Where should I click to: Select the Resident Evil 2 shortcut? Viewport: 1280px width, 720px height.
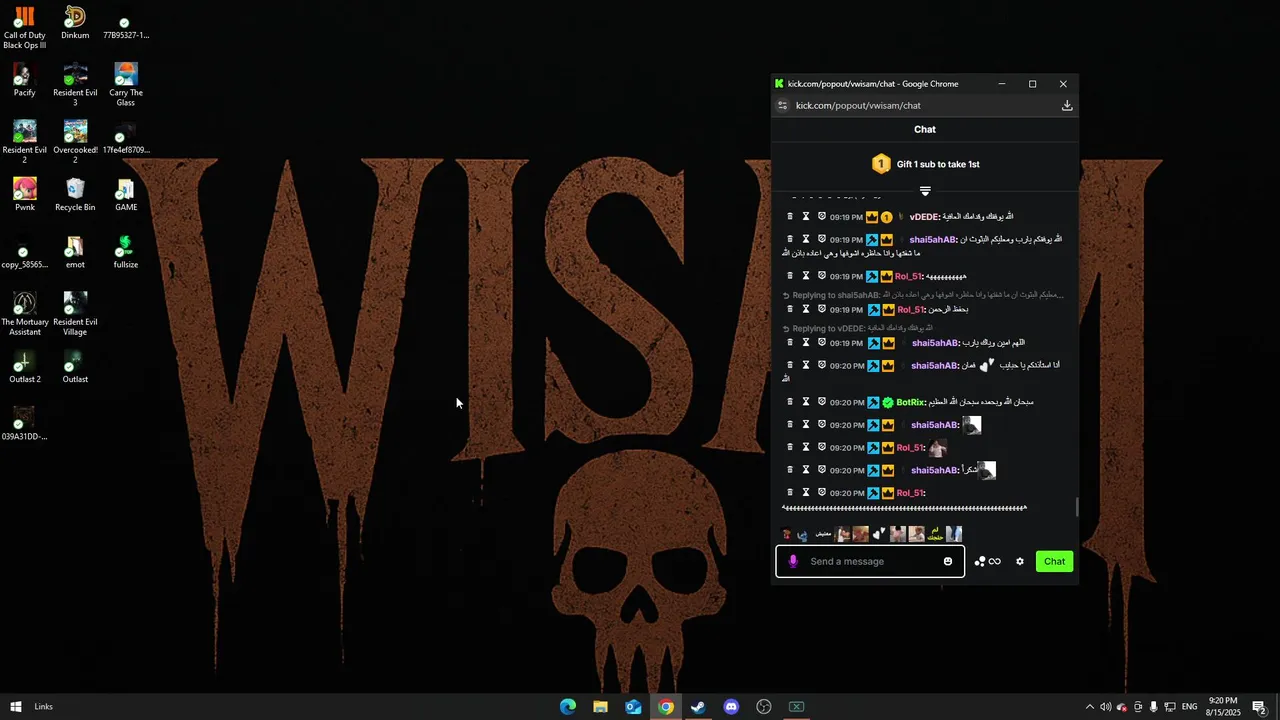[x=24, y=142]
